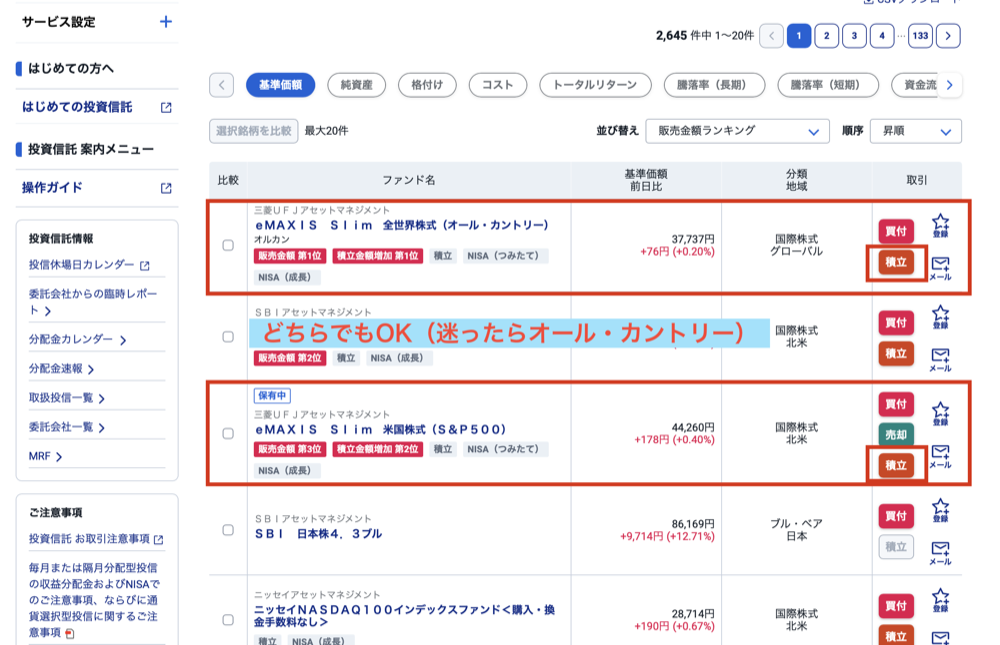1000x645 pixels.
Task: Select the 基準価額 tab
Action: tap(281, 85)
